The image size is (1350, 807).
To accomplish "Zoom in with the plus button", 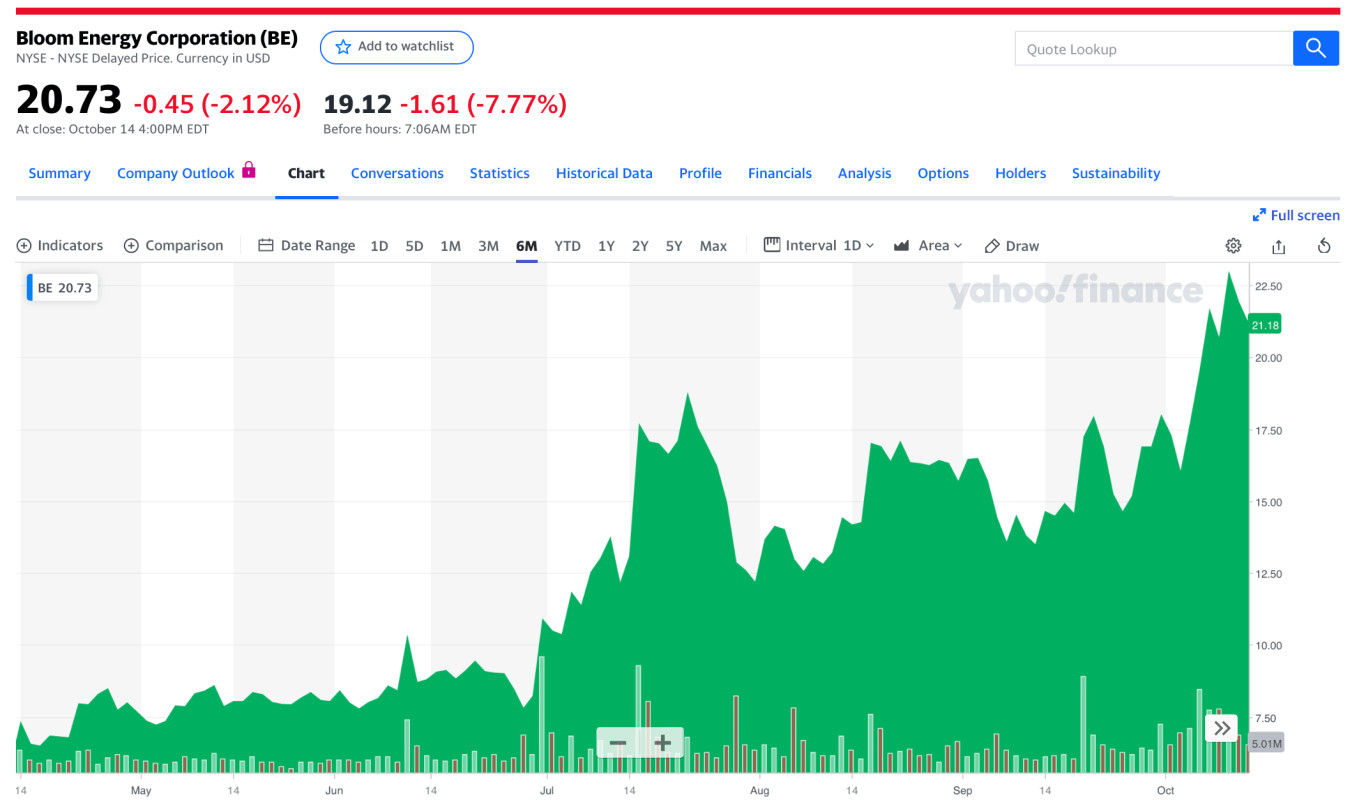I will point(662,743).
